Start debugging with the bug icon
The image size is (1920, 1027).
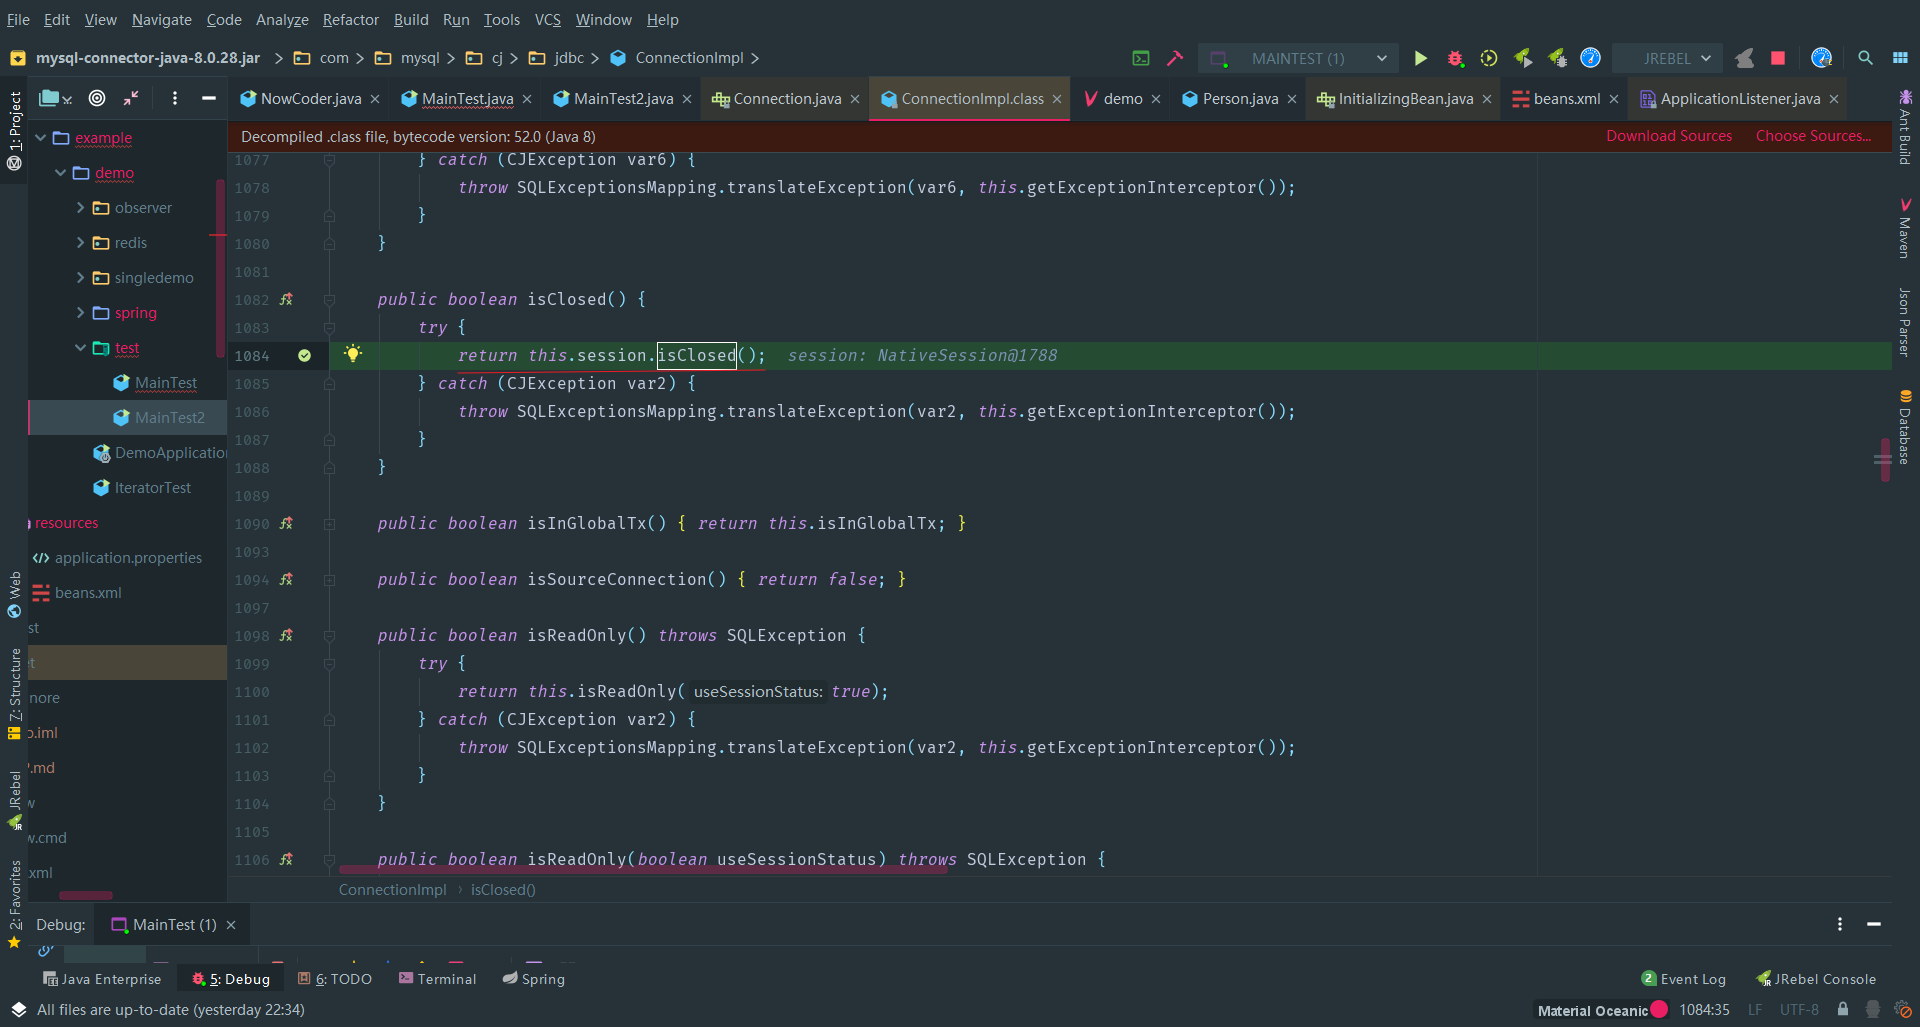coord(1456,58)
